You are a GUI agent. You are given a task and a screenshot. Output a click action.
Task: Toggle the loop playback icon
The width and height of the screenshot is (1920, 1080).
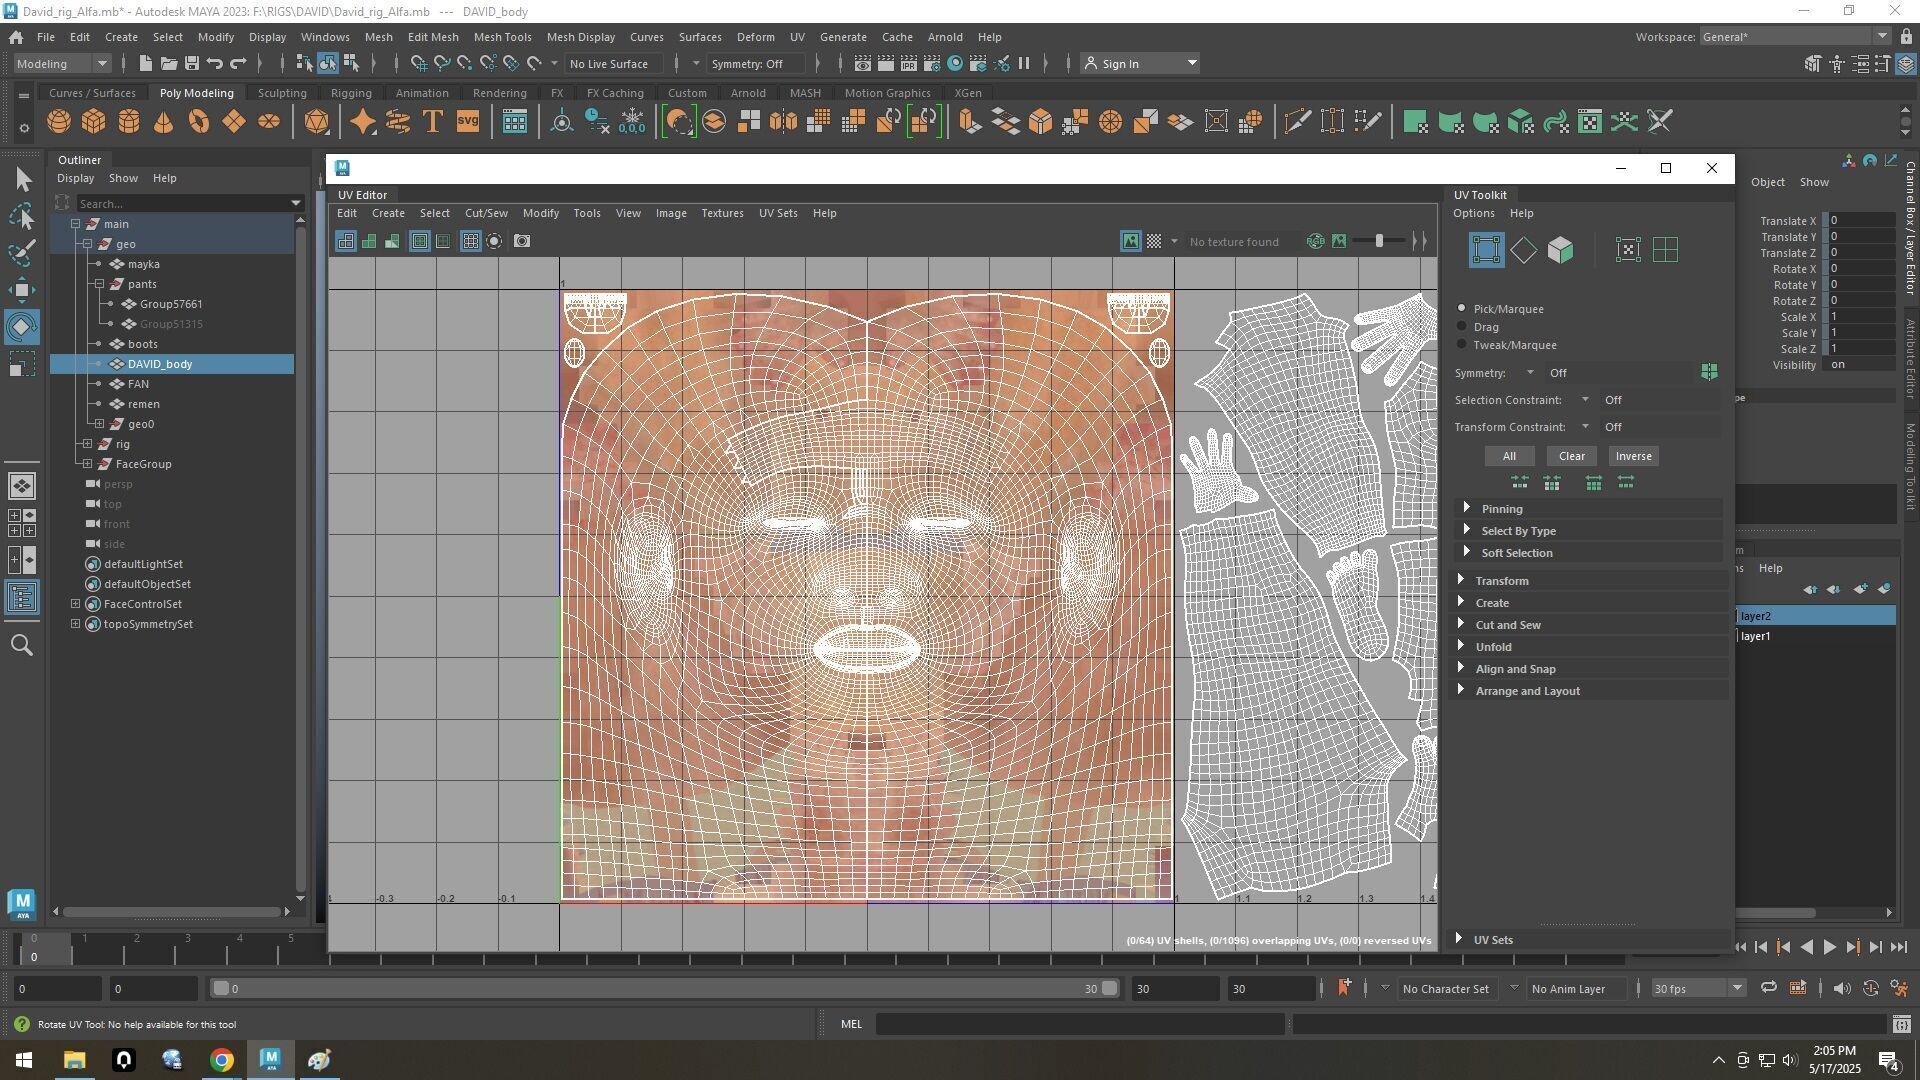point(1768,988)
